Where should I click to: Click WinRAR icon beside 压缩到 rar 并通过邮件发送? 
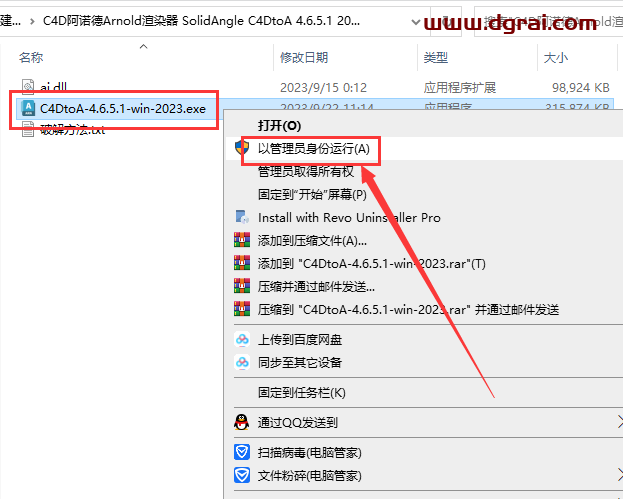coord(242,309)
